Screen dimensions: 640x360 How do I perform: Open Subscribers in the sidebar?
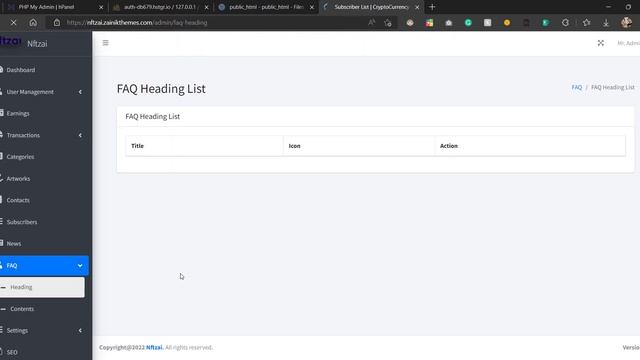(22, 222)
